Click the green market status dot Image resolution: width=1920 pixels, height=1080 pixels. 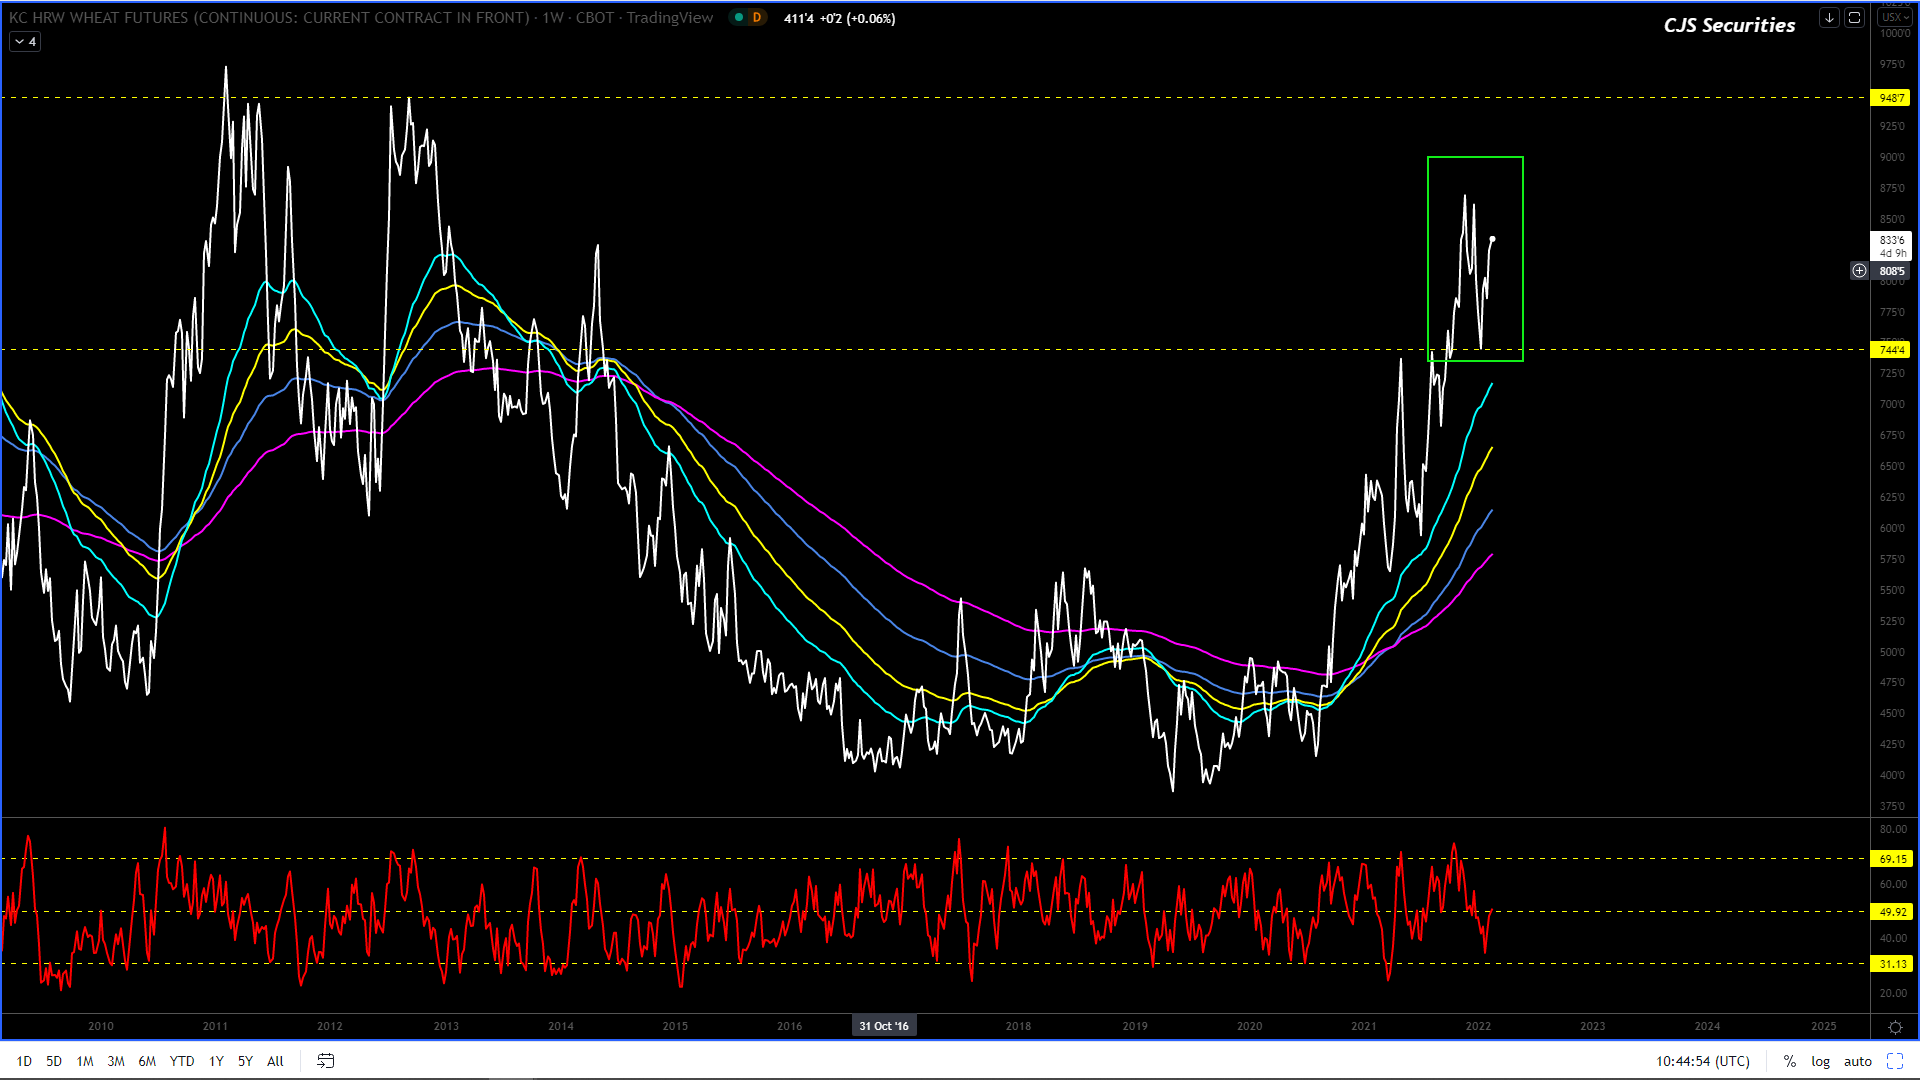pyautogui.click(x=739, y=18)
